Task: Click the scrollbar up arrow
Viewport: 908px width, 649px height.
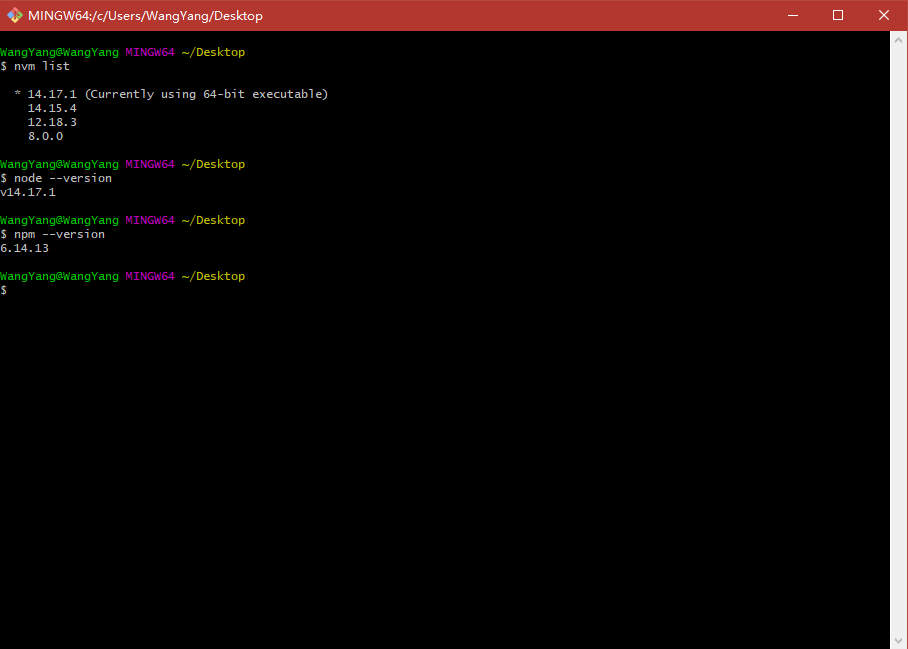Action: click(899, 41)
